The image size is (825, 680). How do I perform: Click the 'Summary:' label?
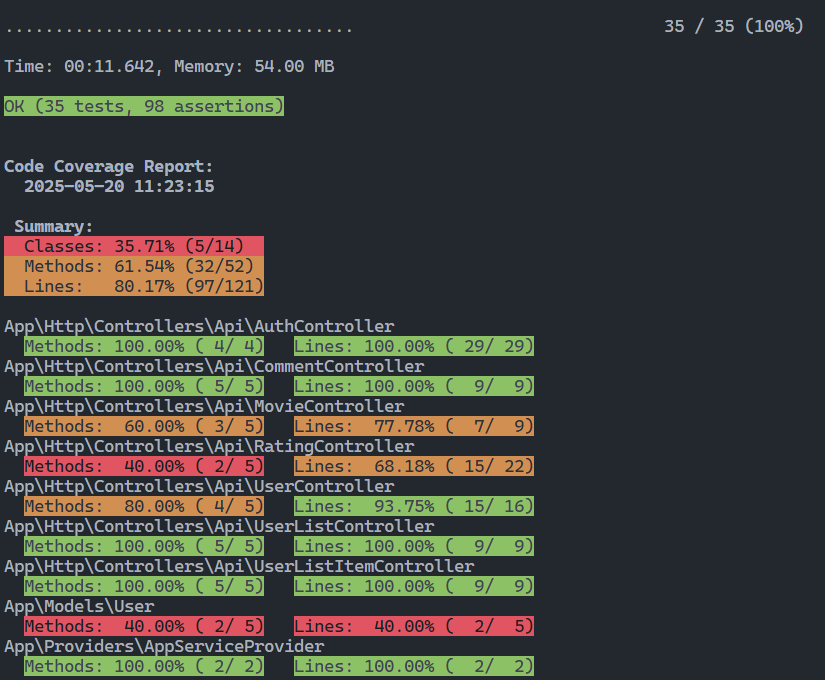(54, 226)
